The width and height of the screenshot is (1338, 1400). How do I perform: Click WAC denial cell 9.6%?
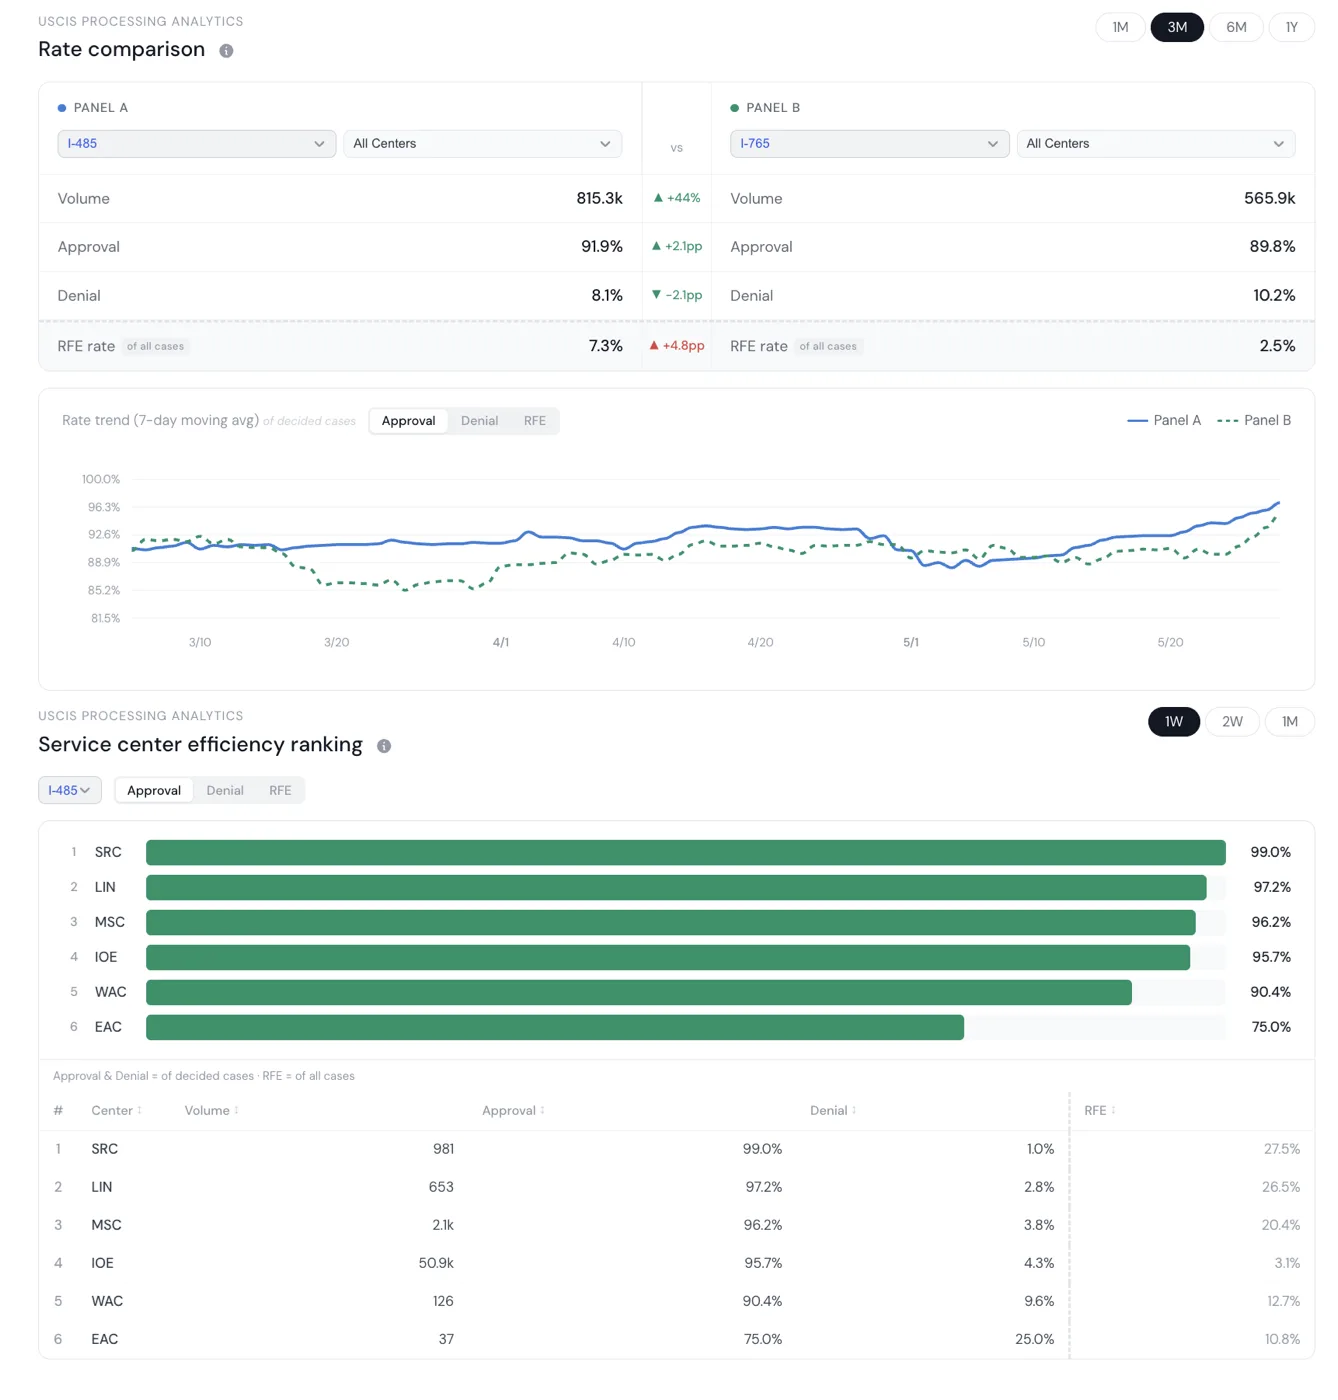1039,1301
